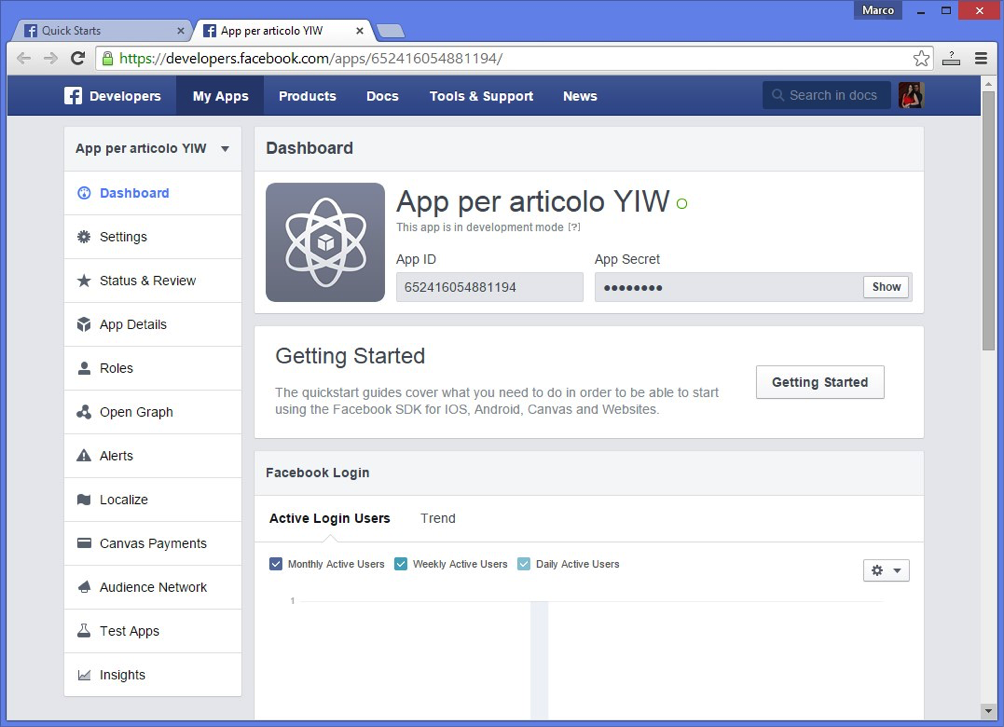Open the Insights section
1004x727 pixels.
(x=152, y=674)
